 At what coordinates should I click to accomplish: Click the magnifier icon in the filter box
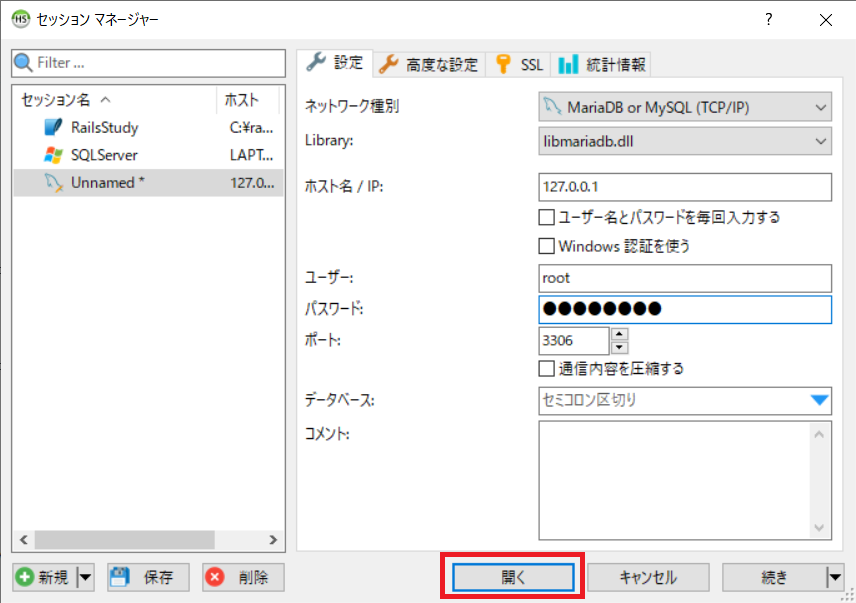pyautogui.click(x=23, y=63)
